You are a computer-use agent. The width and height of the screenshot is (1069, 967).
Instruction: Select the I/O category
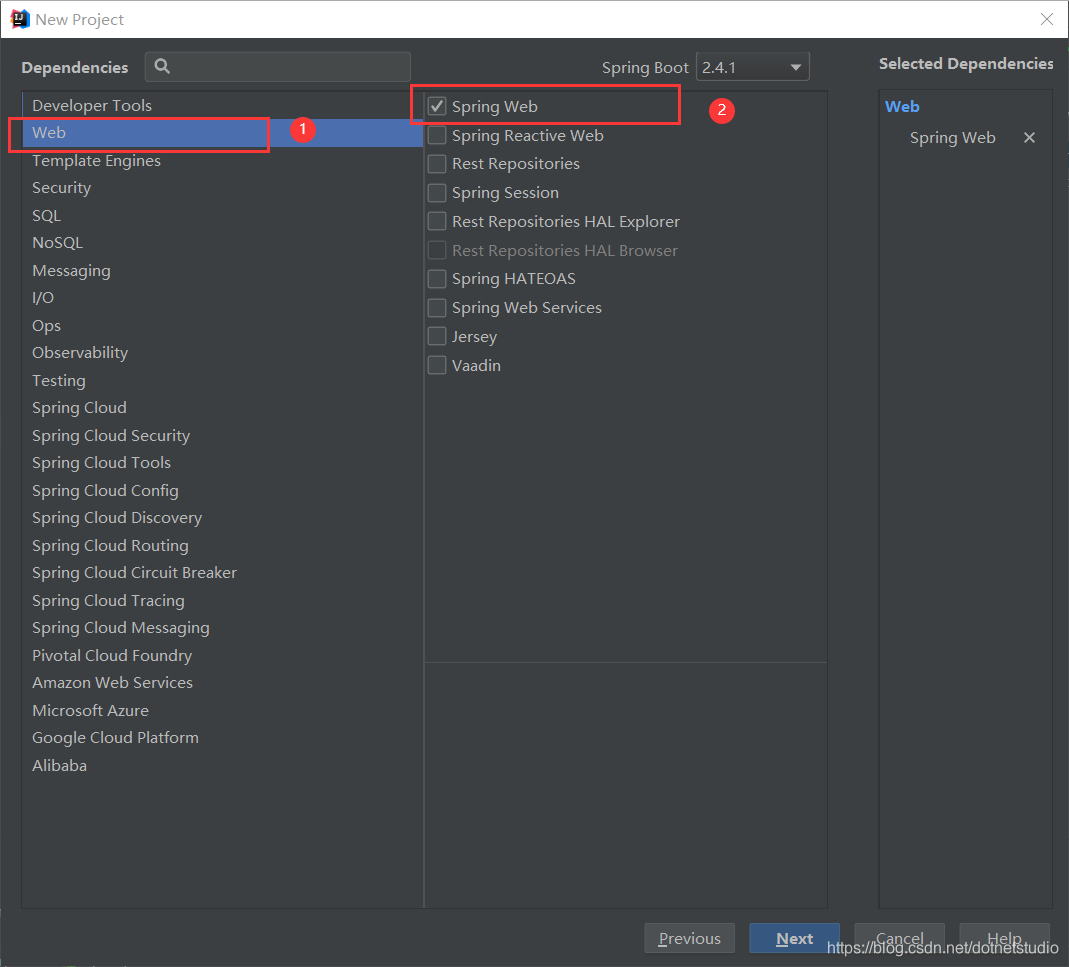coord(222,298)
